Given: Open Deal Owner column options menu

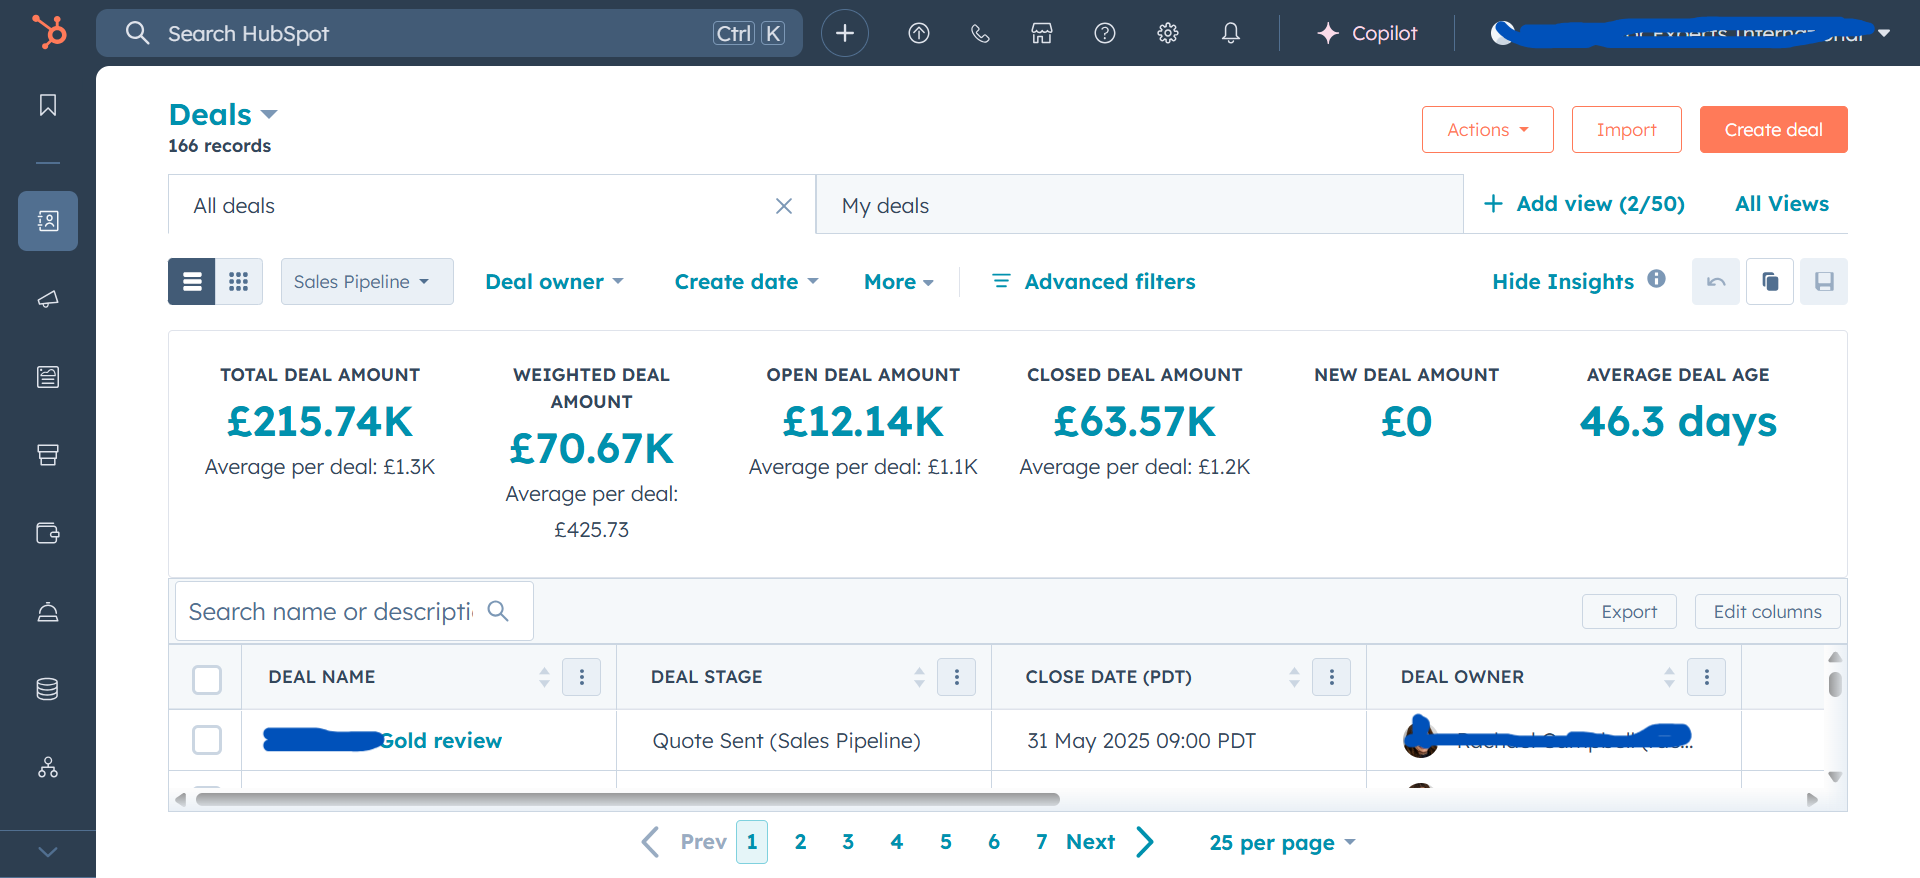Looking at the screenshot, I should (1707, 677).
